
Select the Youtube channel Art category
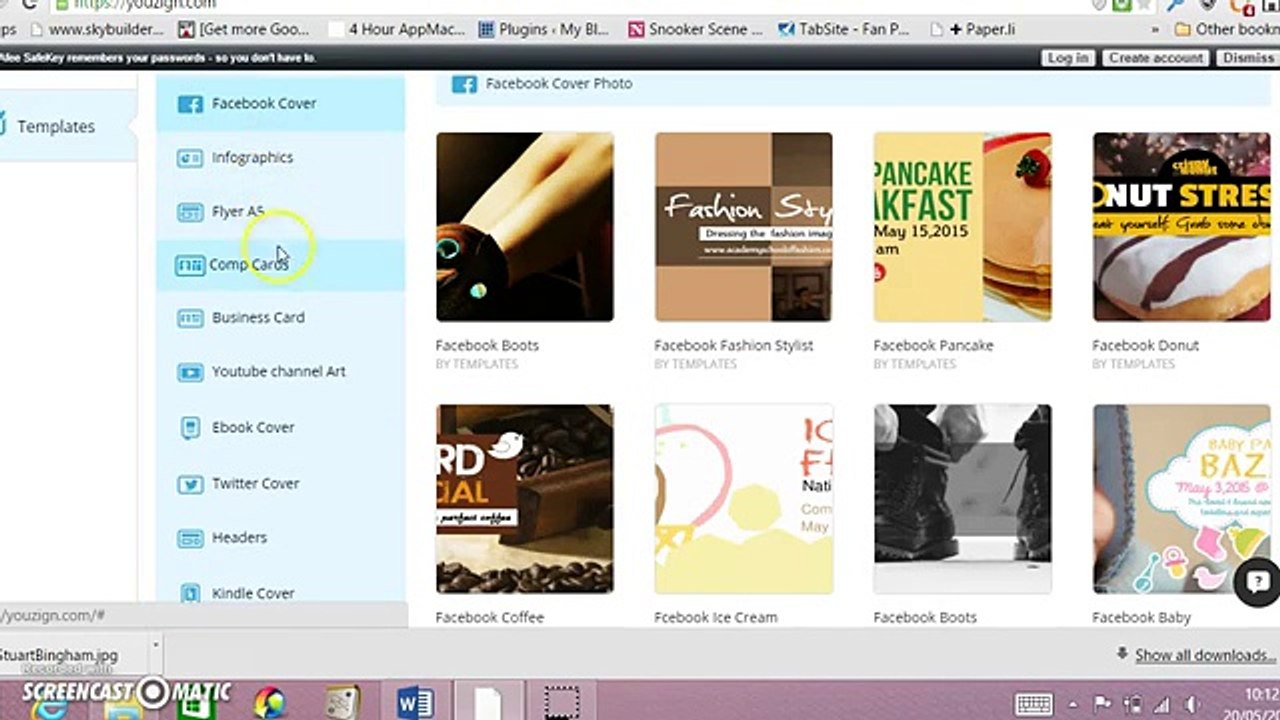coord(281,372)
